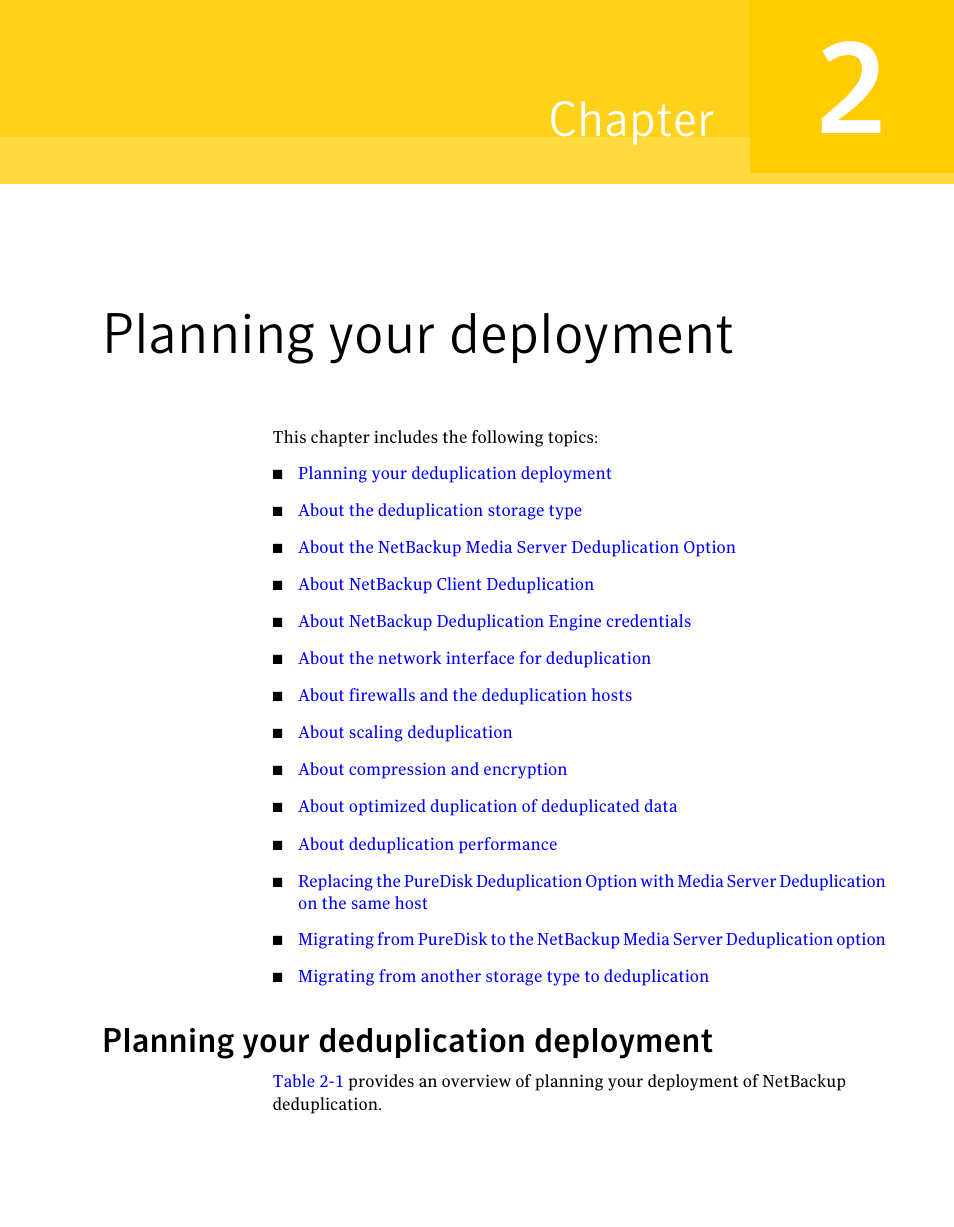Click the 'Planning your deduplication deployment' section heading
Image resolution: width=954 pixels, height=1227 pixels.
tap(408, 1042)
